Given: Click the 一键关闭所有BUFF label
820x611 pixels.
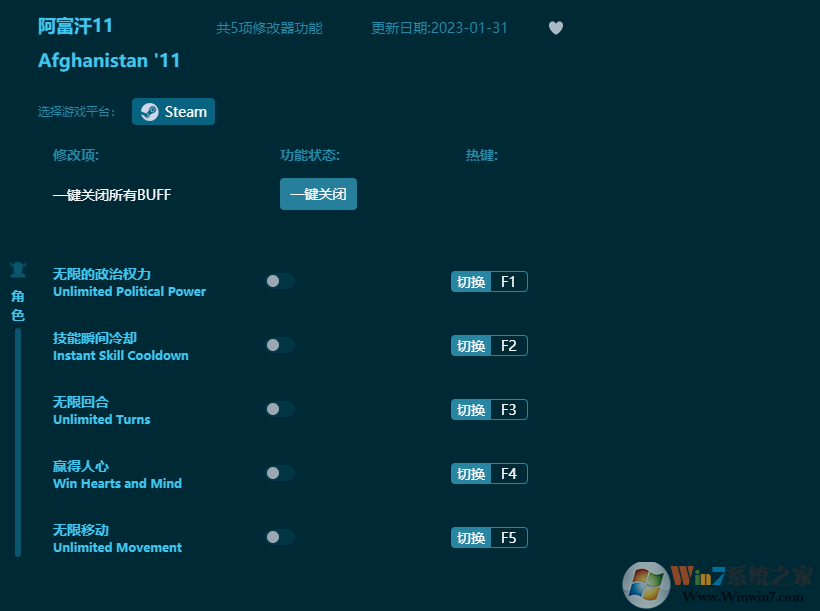Looking at the screenshot, I should tap(112, 195).
